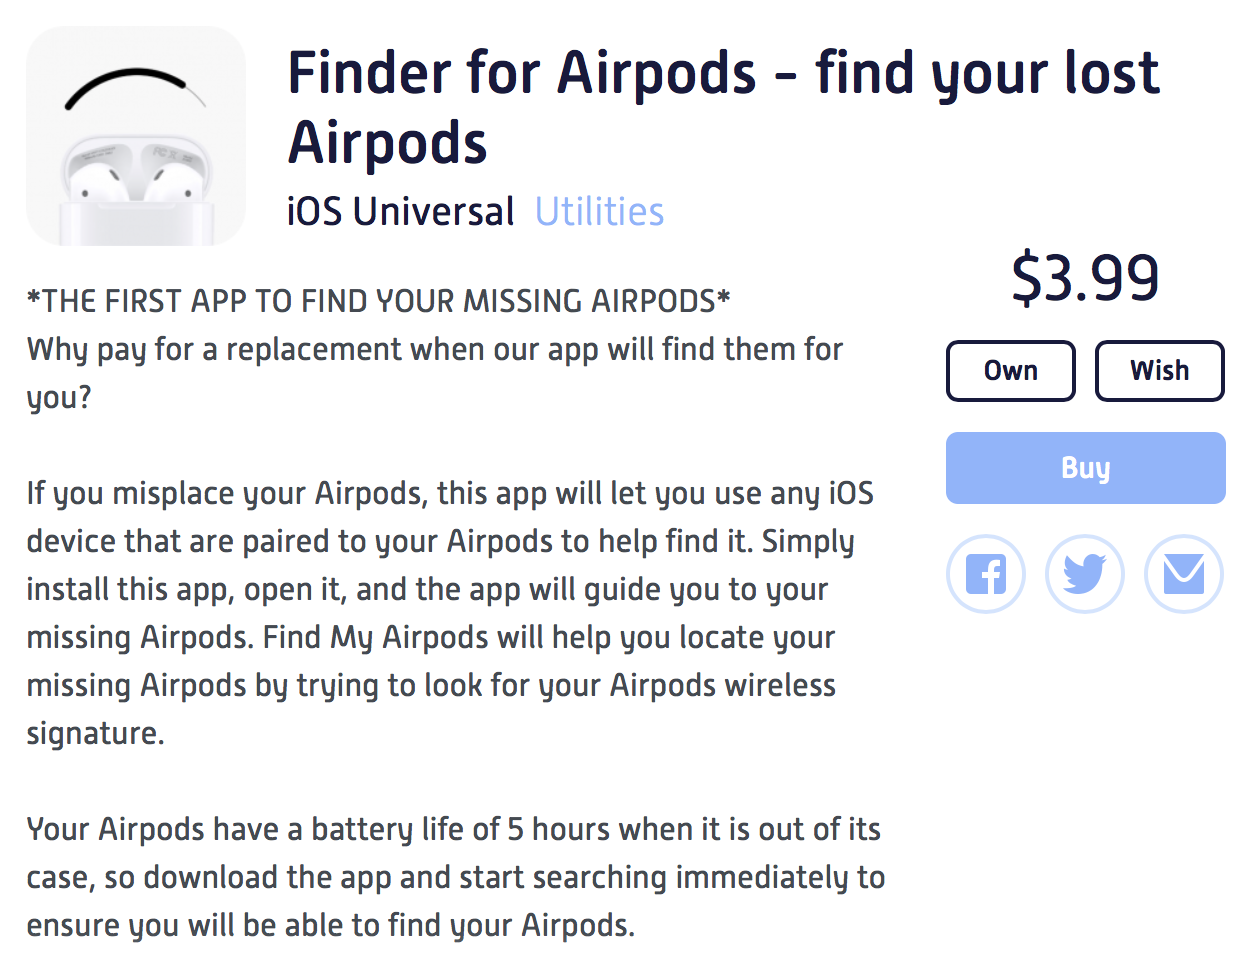Click the word 'Airpods' in the title's second line
The height and width of the screenshot is (980, 1254).
click(388, 142)
